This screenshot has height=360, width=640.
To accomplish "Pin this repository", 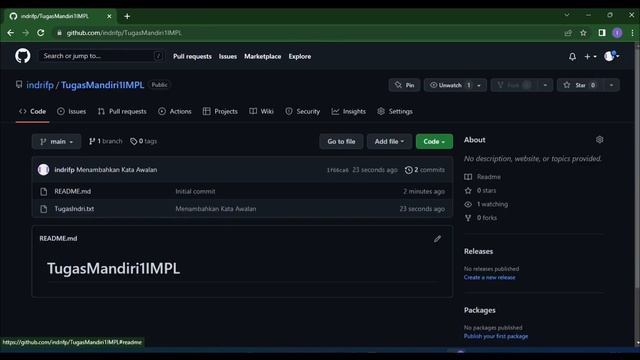I will point(404,85).
